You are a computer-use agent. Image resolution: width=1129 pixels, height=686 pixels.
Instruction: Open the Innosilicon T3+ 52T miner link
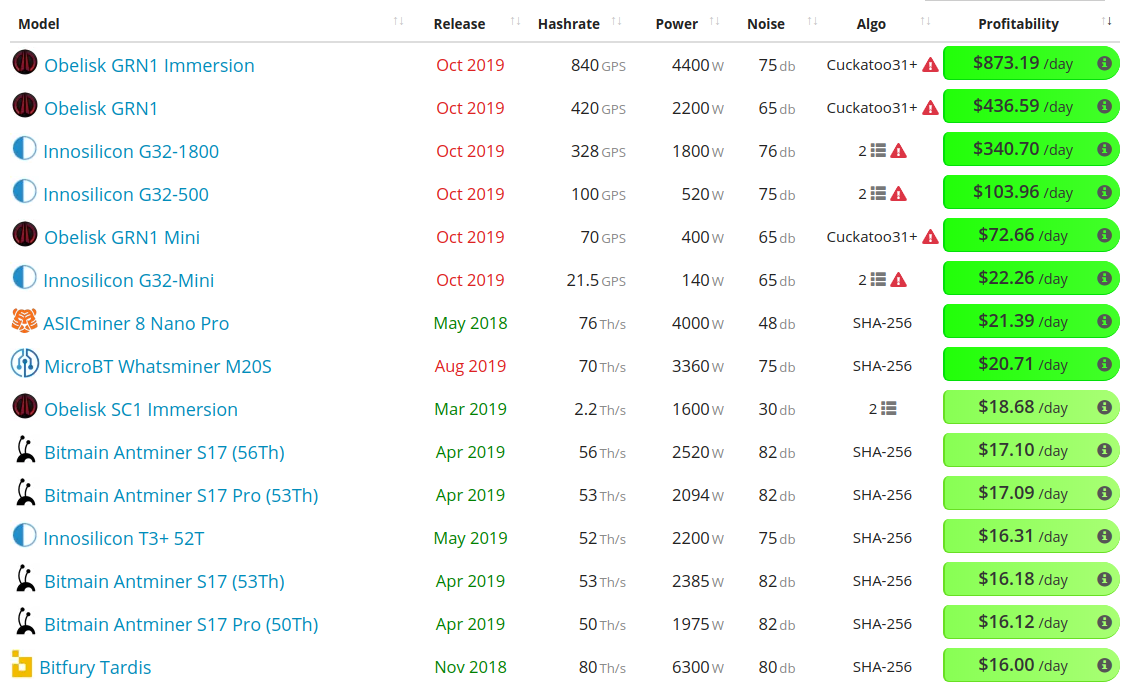click(x=123, y=539)
